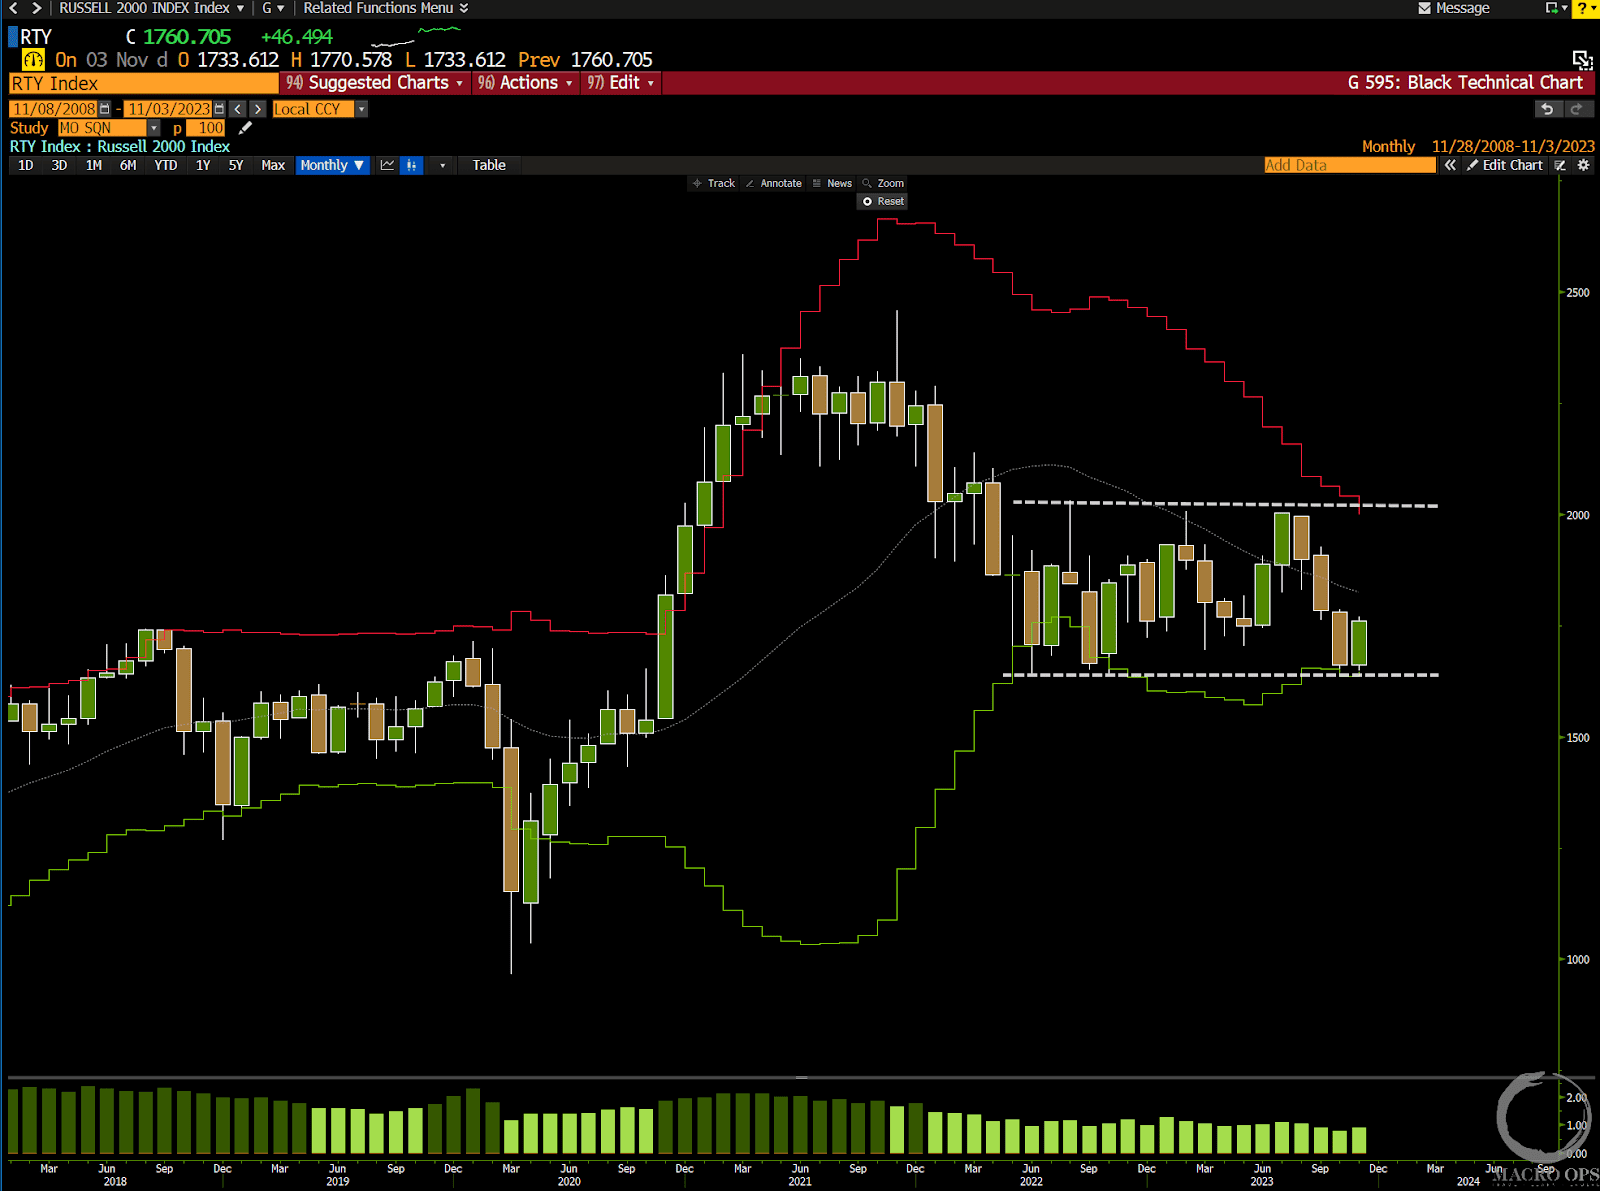Click the export window icon beside Message
The width and height of the screenshot is (1600, 1191).
click(1554, 8)
